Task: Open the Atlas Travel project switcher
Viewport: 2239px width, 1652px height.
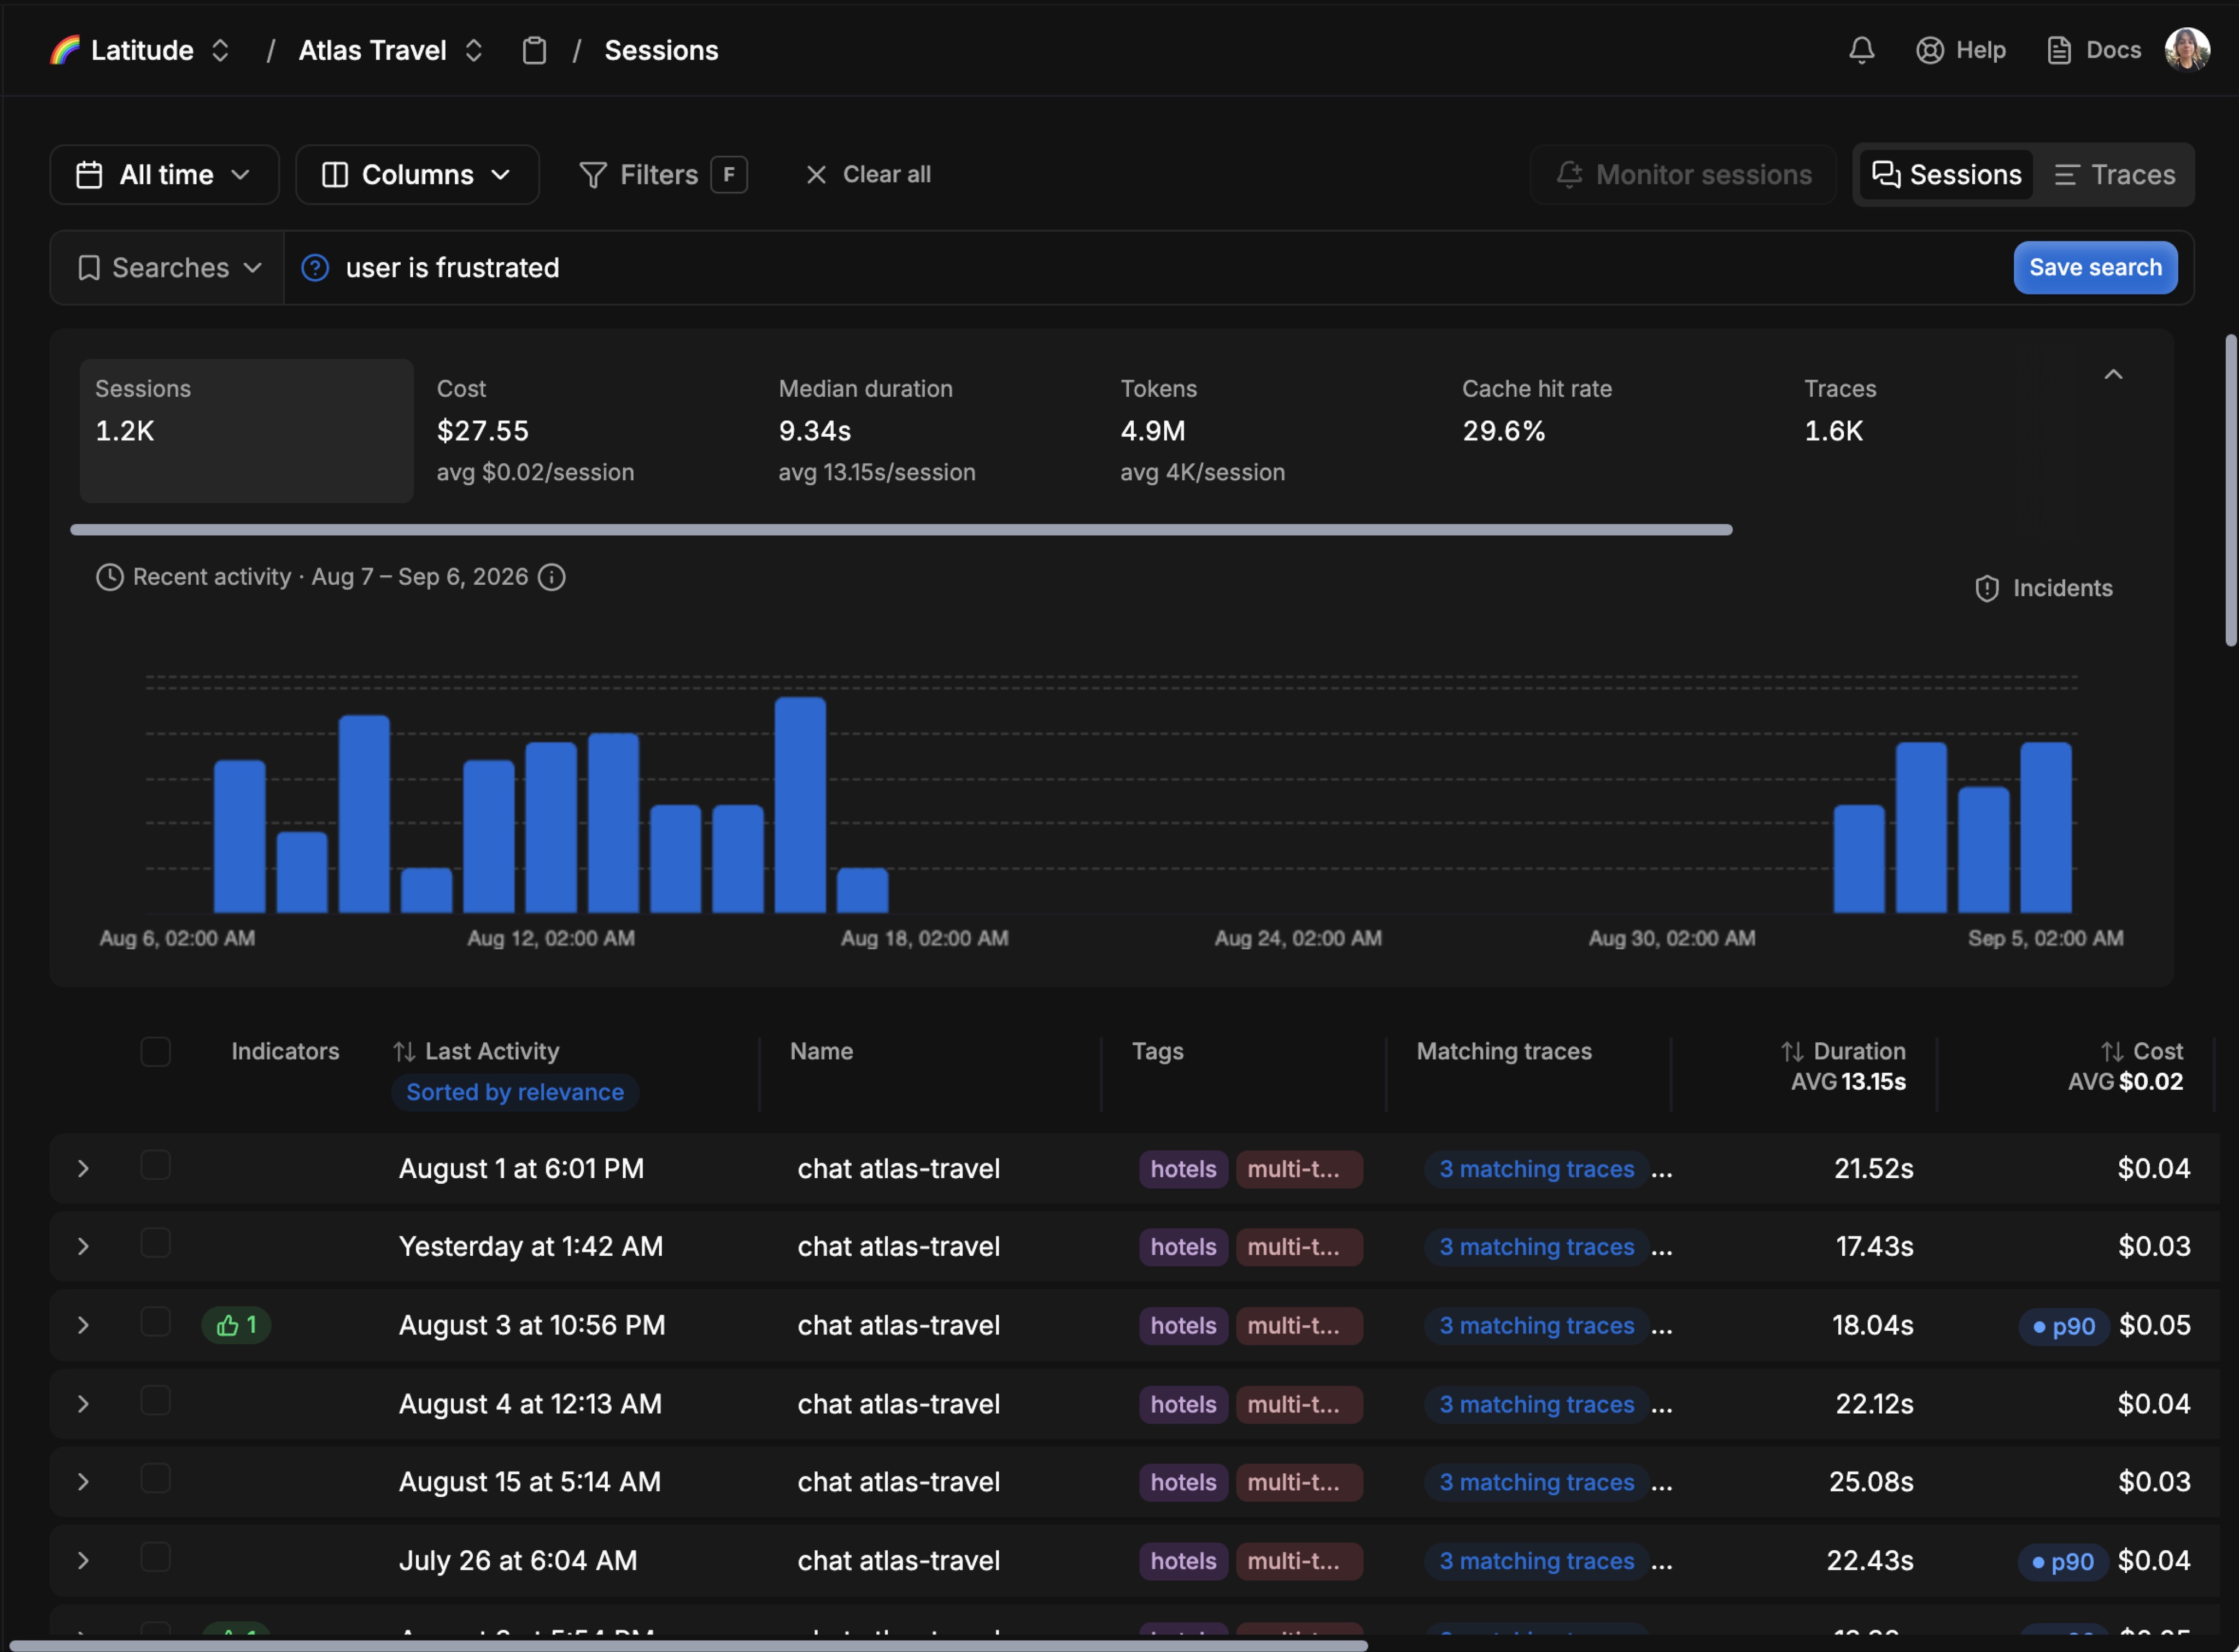Action: coord(474,50)
